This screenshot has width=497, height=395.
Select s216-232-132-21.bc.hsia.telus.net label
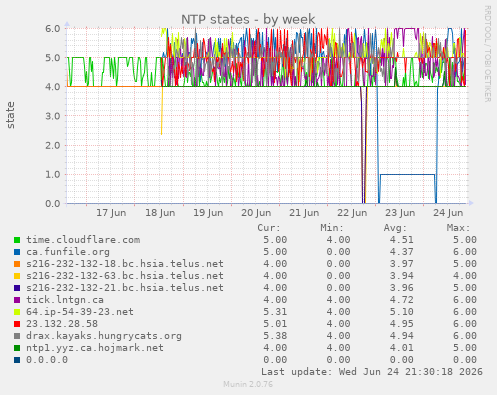125,288
